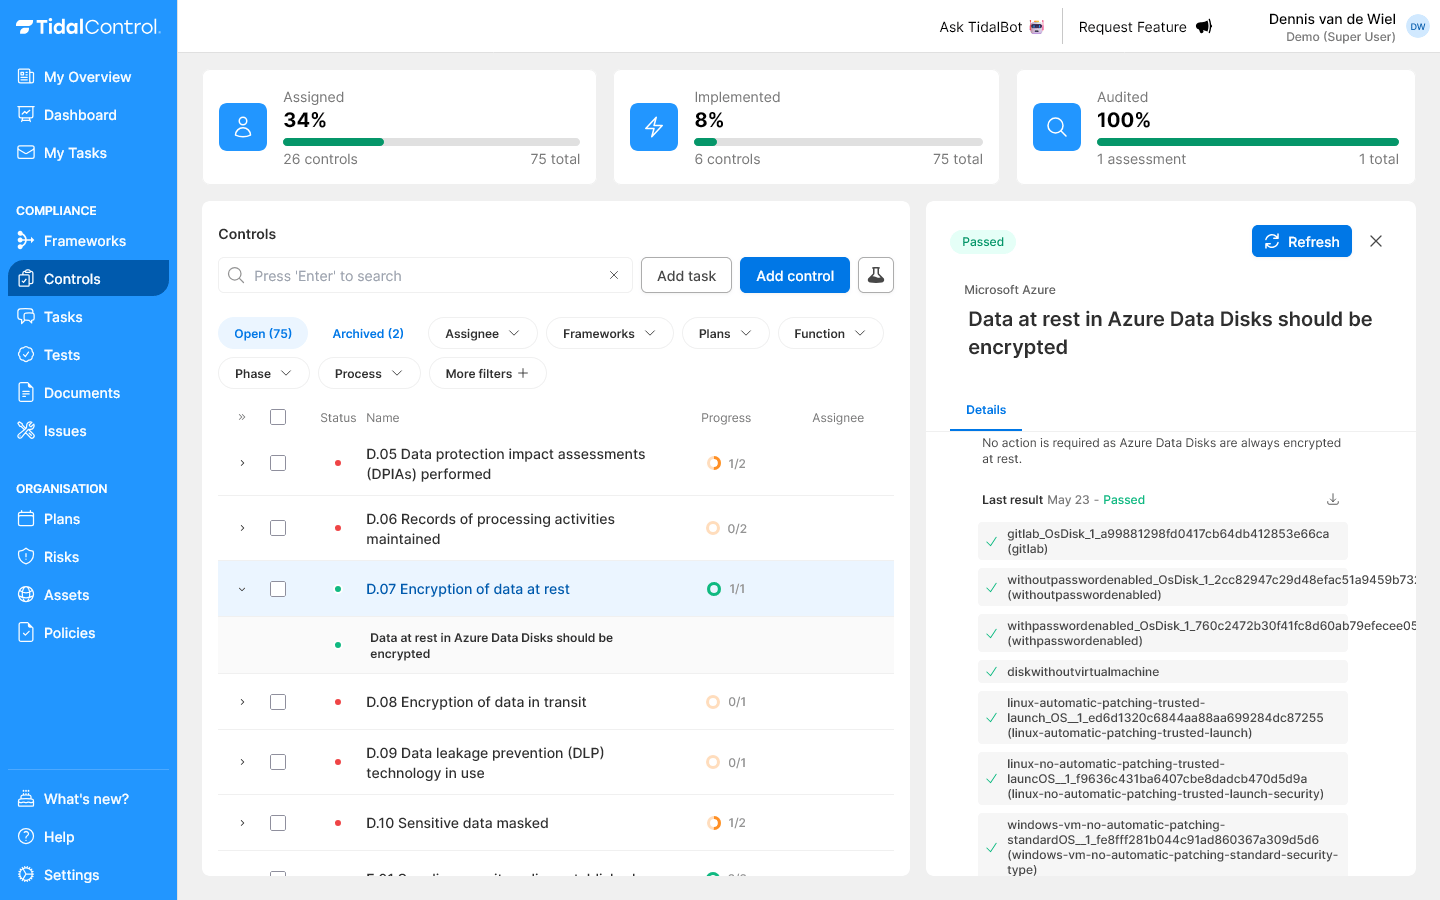Check the checkbox for D.06 Records of processing
Image resolution: width=1440 pixels, height=900 pixels.
(278, 528)
